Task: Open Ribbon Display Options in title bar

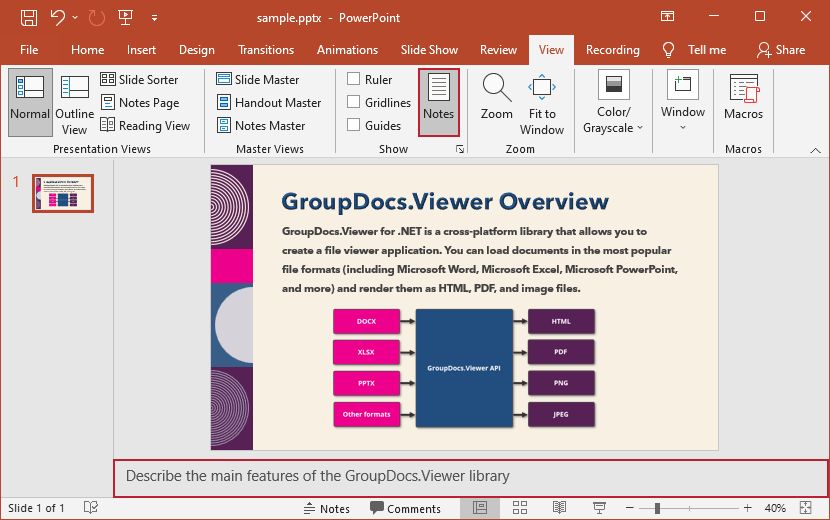Action: (667, 16)
